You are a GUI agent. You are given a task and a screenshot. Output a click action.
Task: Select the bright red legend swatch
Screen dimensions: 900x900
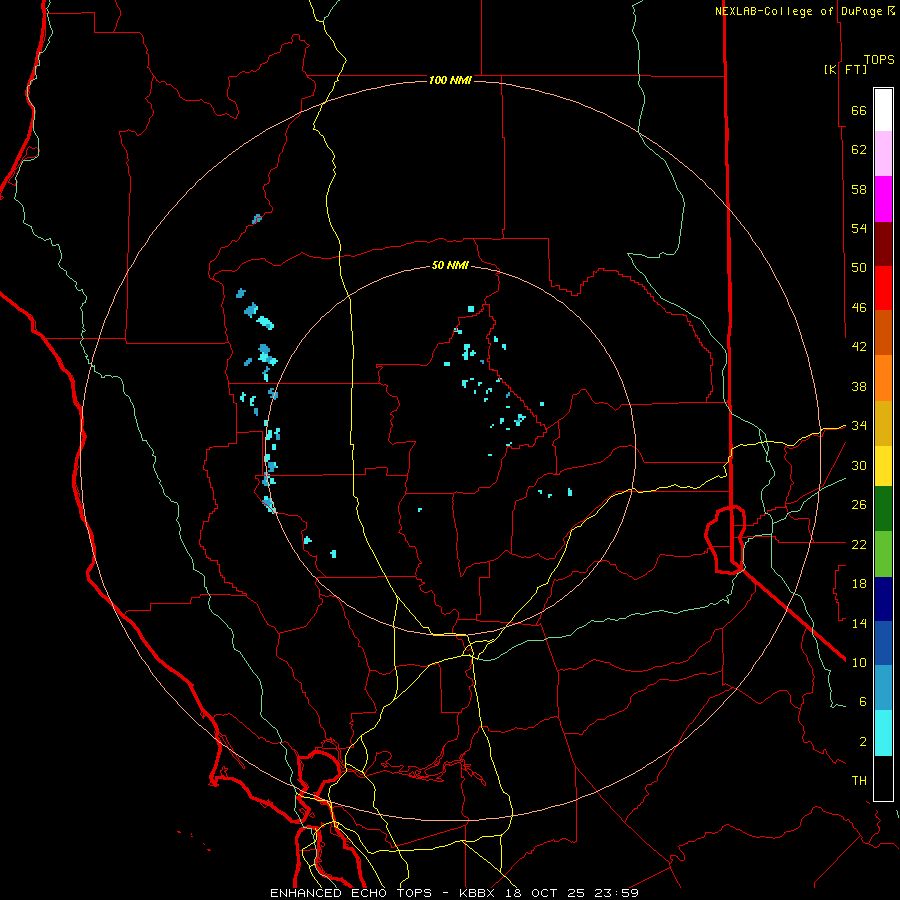pyautogui.click(x=883, y=288)
